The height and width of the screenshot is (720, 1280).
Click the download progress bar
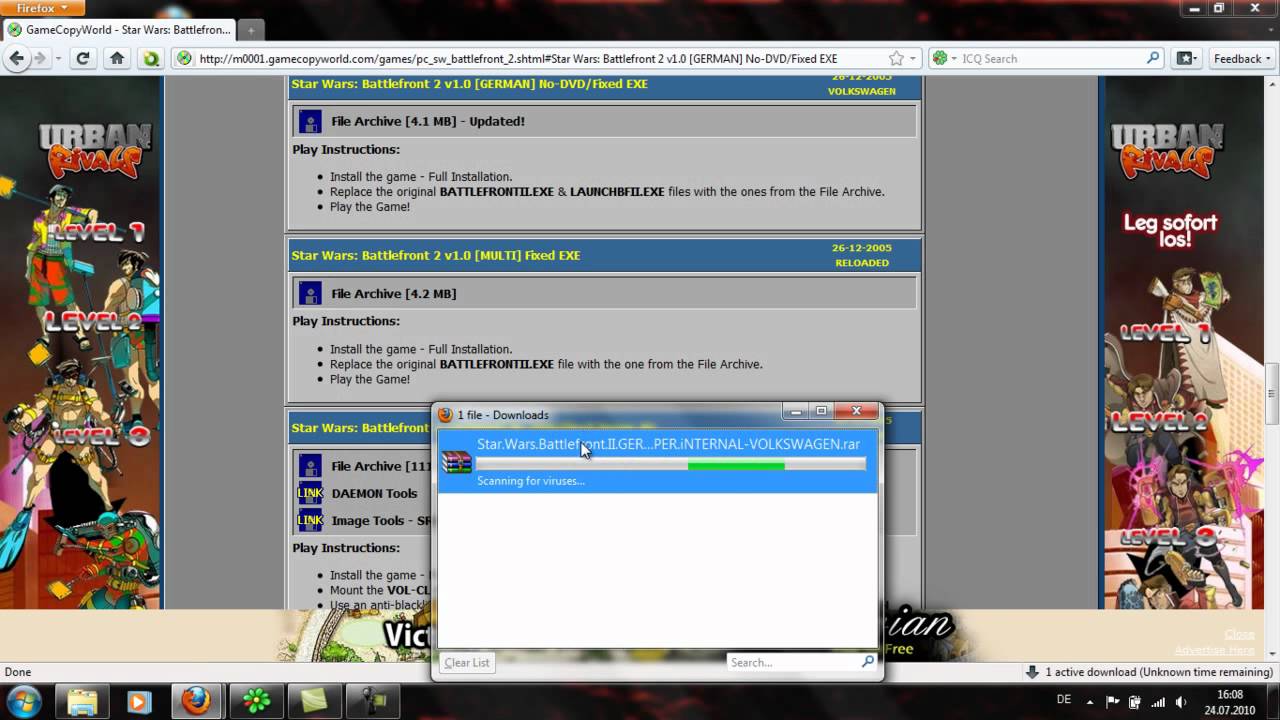[671, 465]
